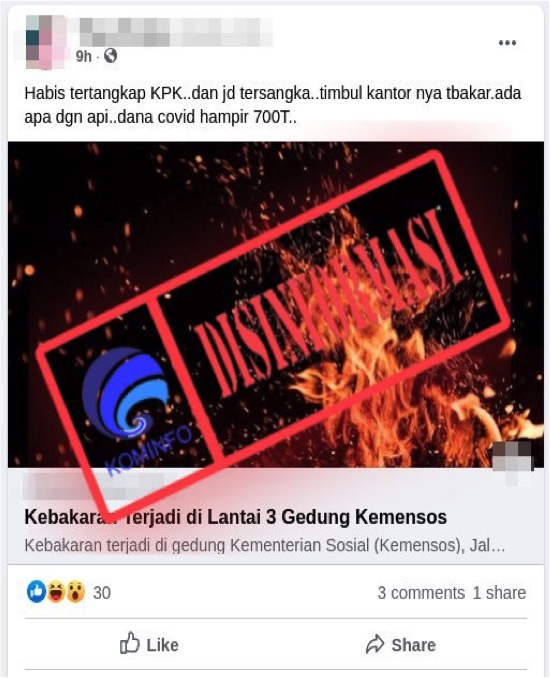
Task: Open the three-dots post options menu
Action: coord(507,42)
